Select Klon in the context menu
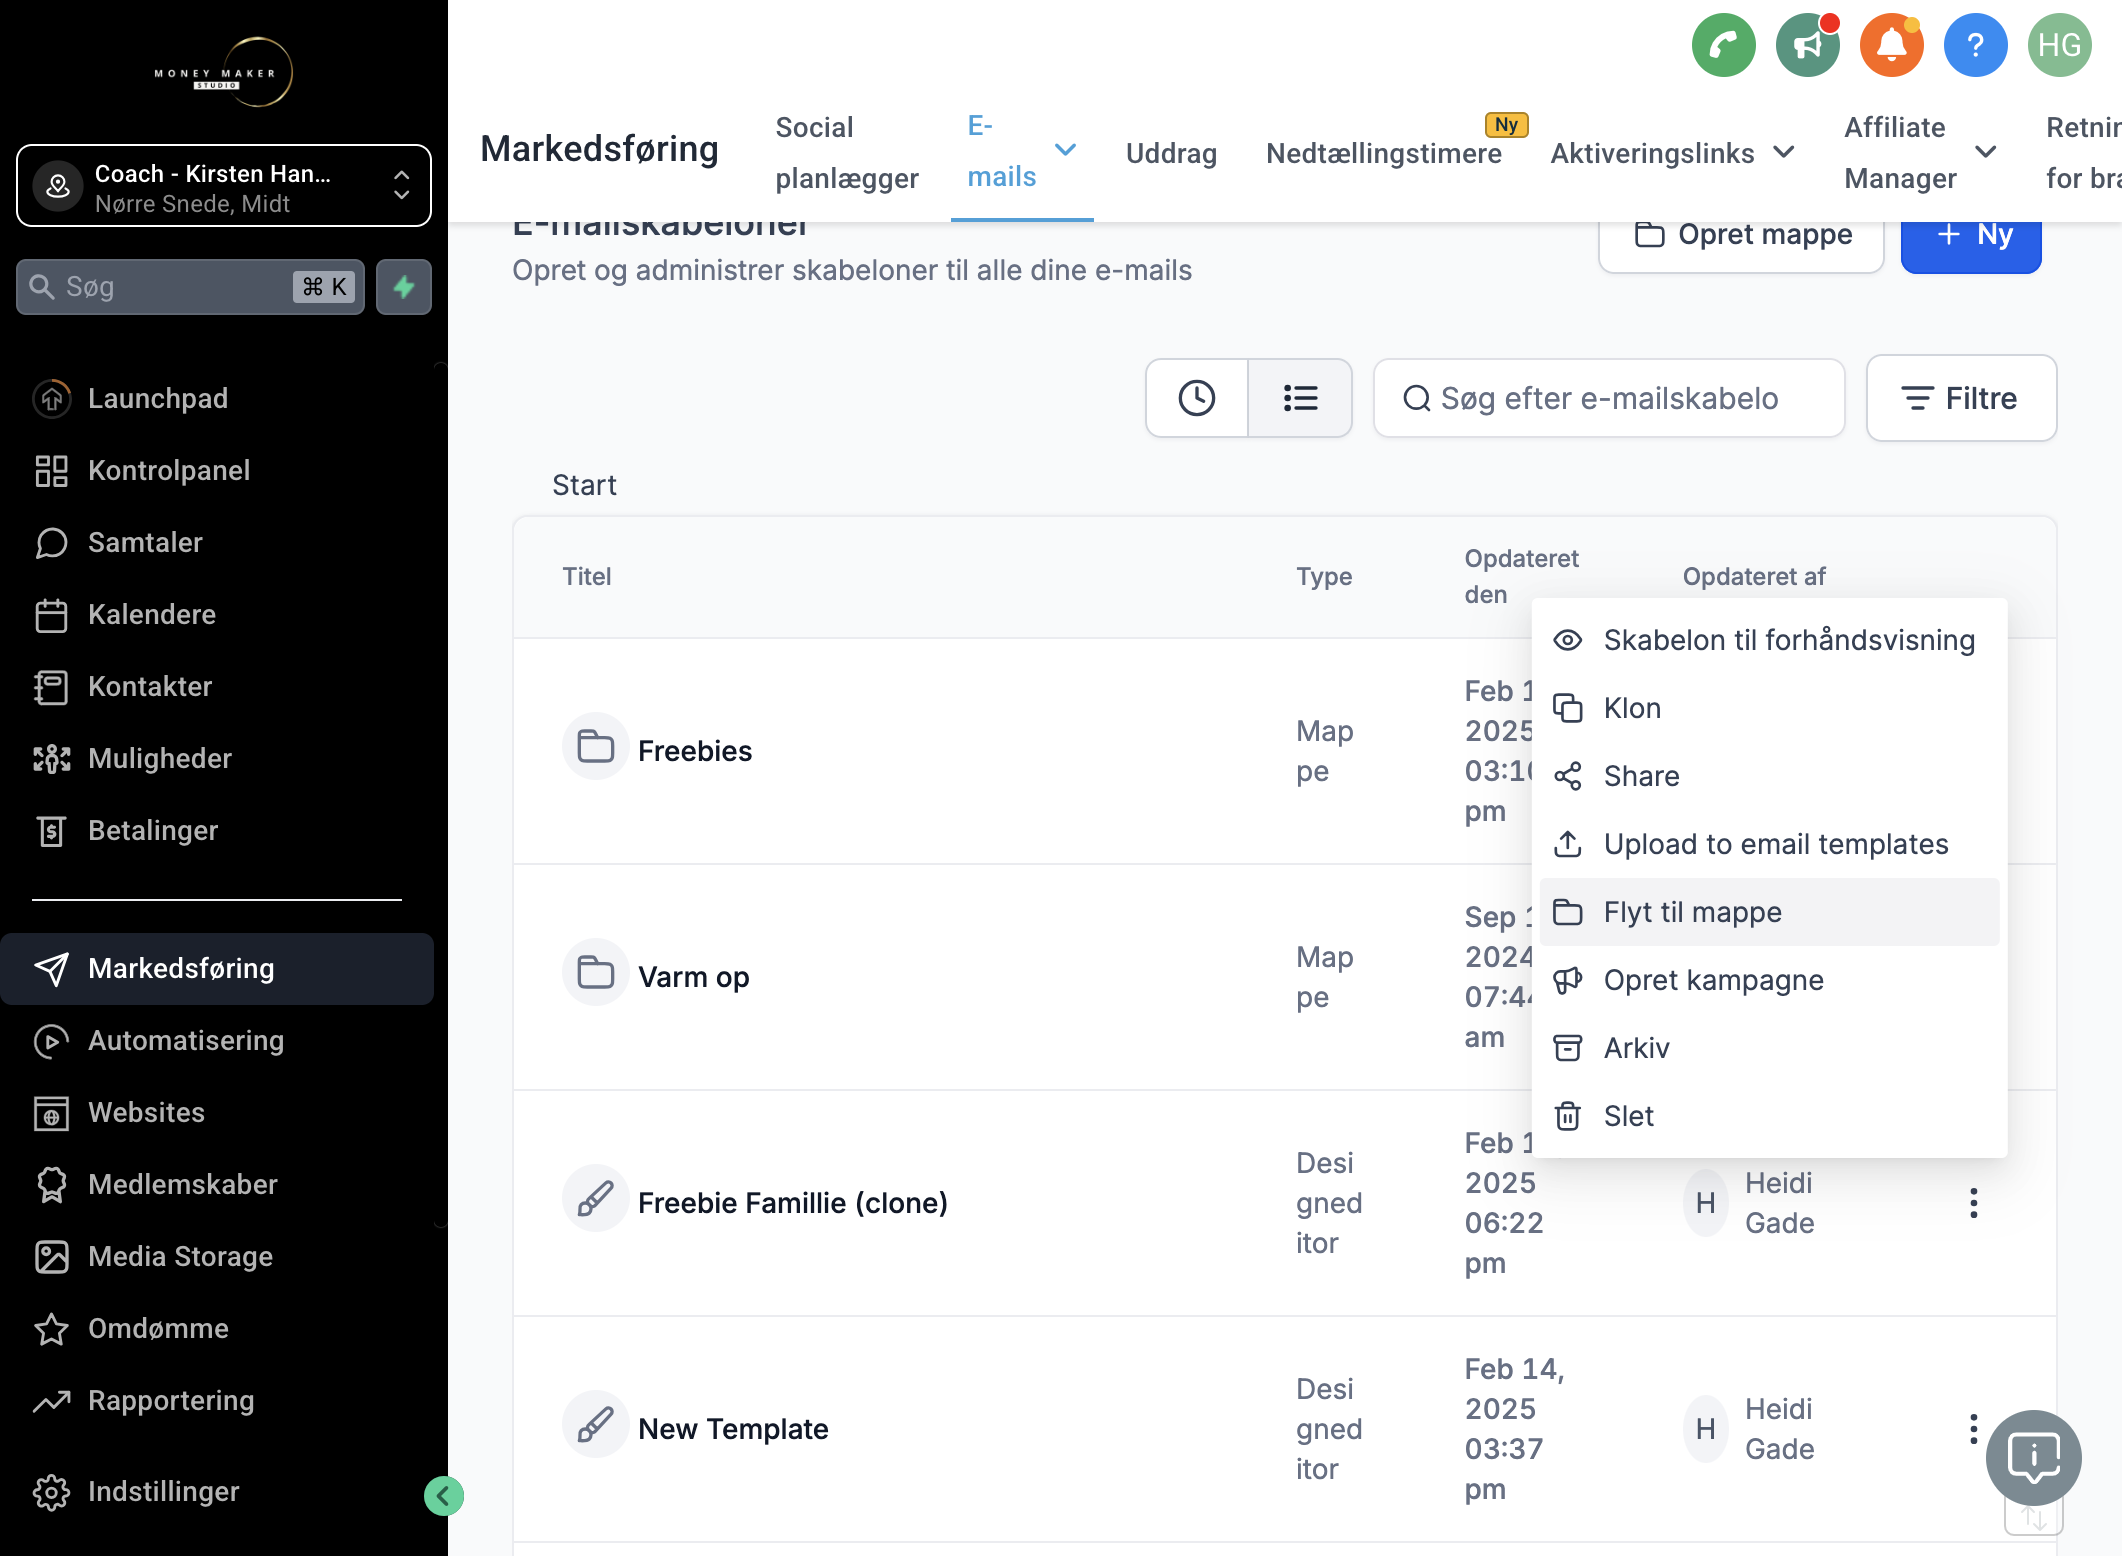Viewport: 2122px width, 1556px height. [x=1769, y=708]
